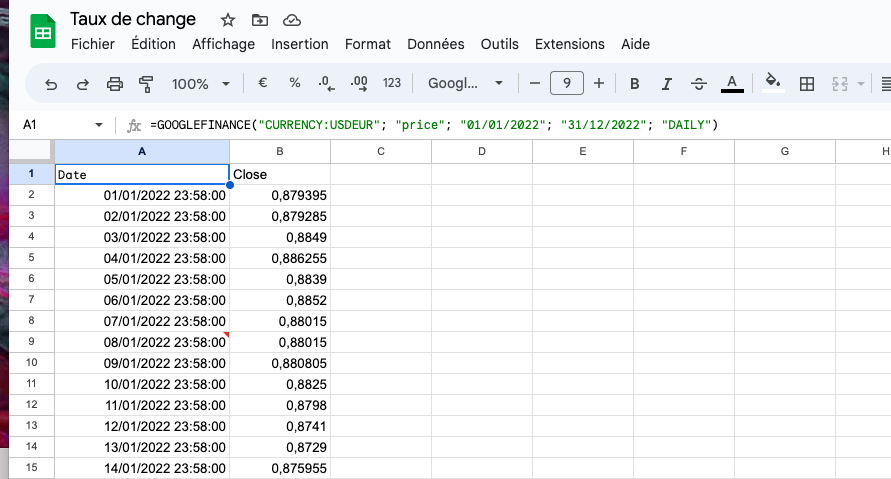This screenshot has height=479, width=891.
Task: Click the fx function icon
Action: click(134, 125)
